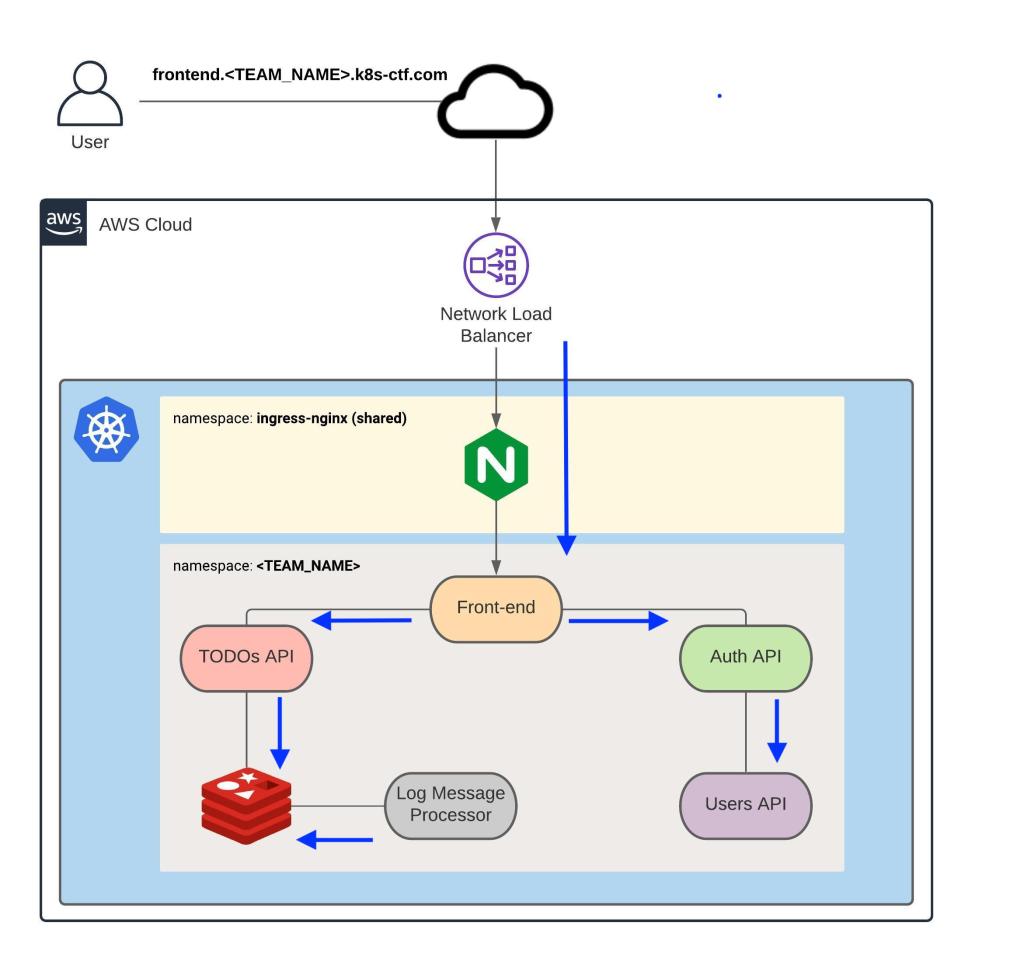Select the Users API node
The width and height of the screenshot is (1024, 954).
[745, 805]
